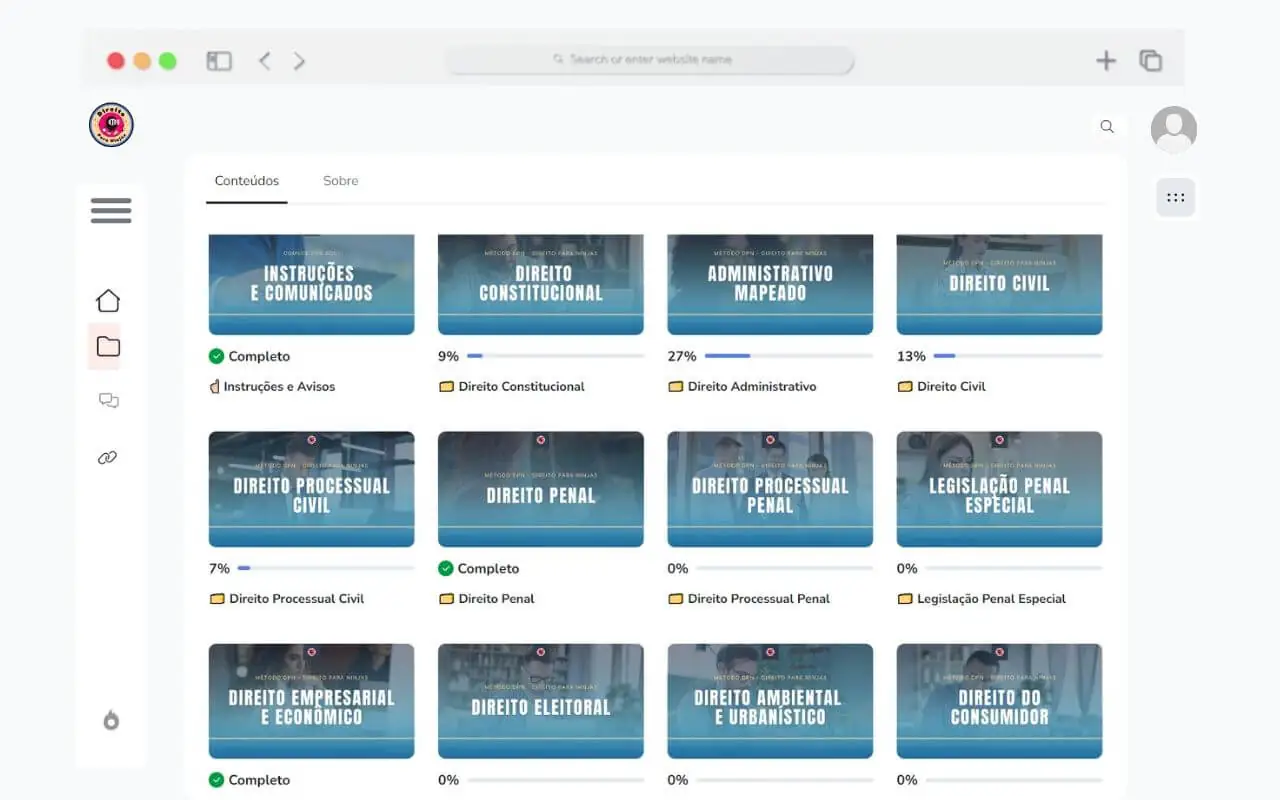Open the user profile avatar
This screenshot has height=800, width=1280.
tap(1174, 129)
